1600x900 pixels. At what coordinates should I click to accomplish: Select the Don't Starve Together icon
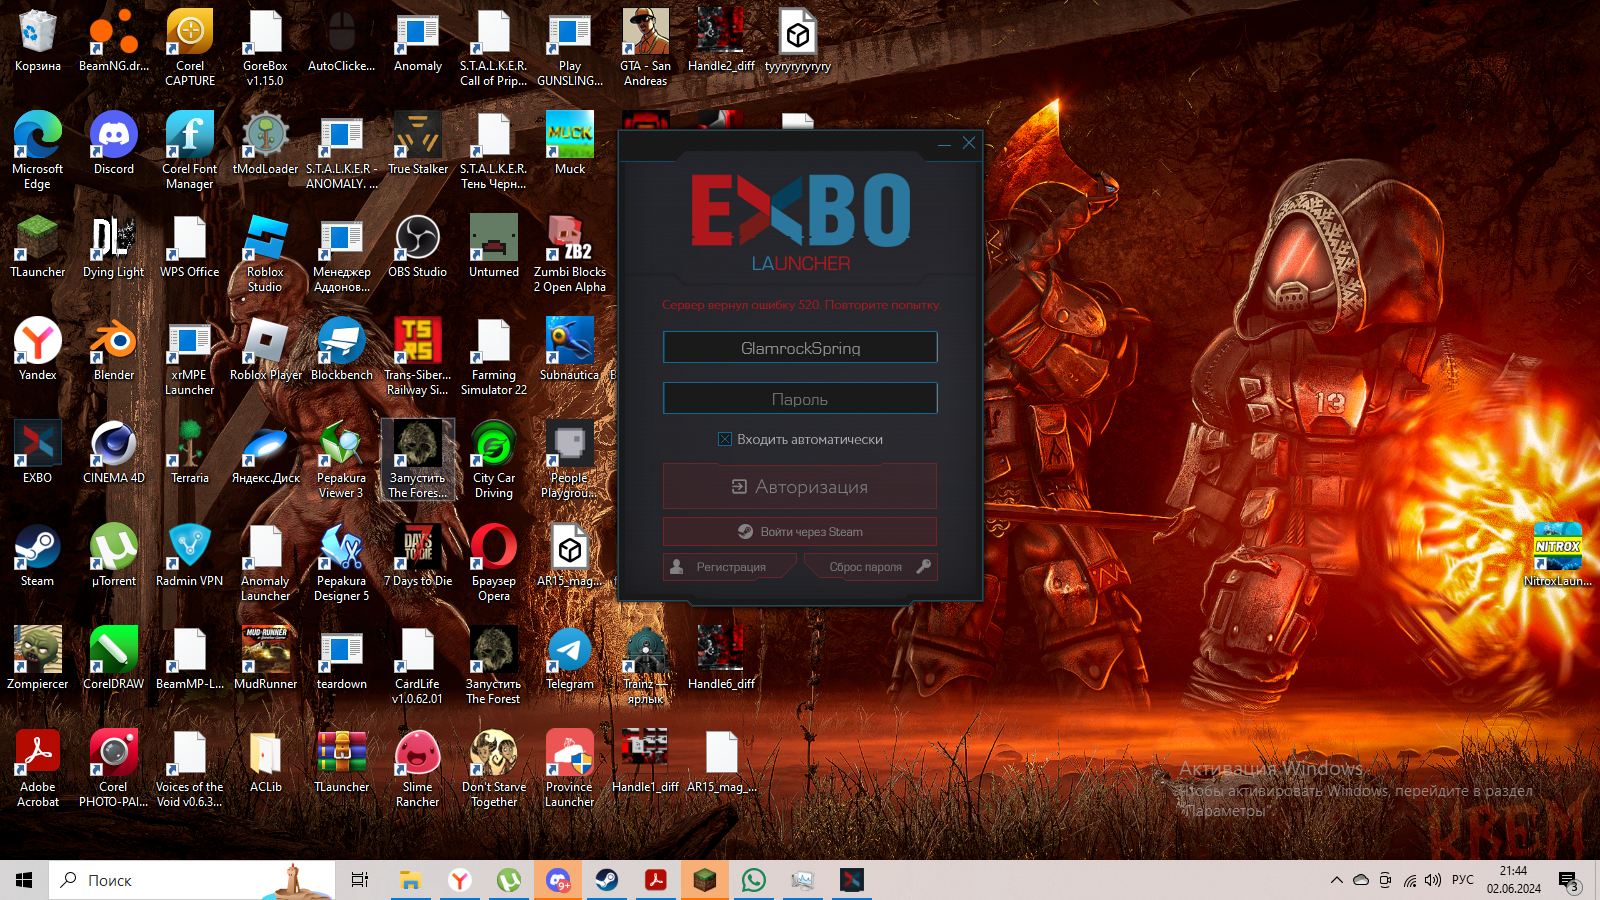(x=494, y=768)
